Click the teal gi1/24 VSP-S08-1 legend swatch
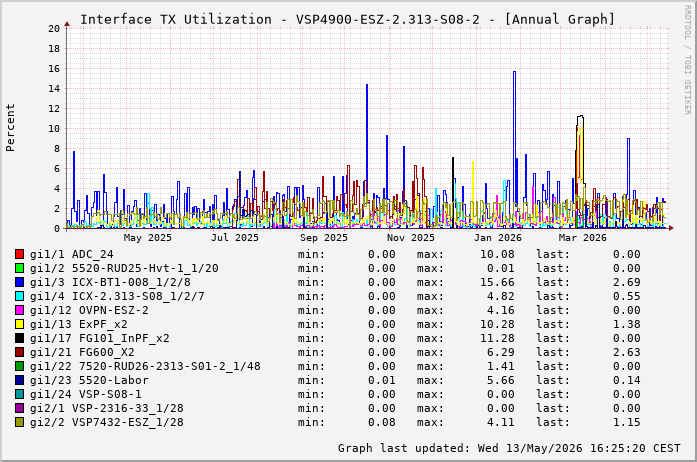This screenshot has width=697, height=462. click(19, 394)
